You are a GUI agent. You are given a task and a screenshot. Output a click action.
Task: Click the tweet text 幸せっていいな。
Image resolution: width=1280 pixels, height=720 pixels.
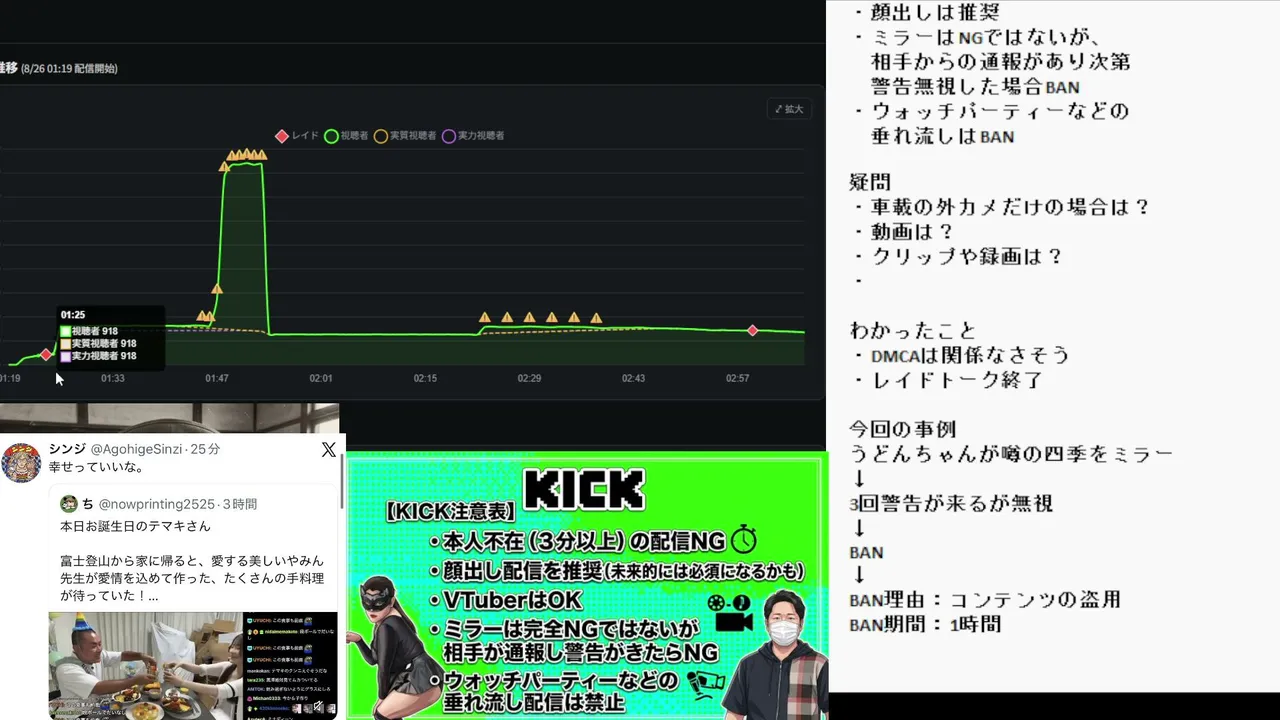96,468
